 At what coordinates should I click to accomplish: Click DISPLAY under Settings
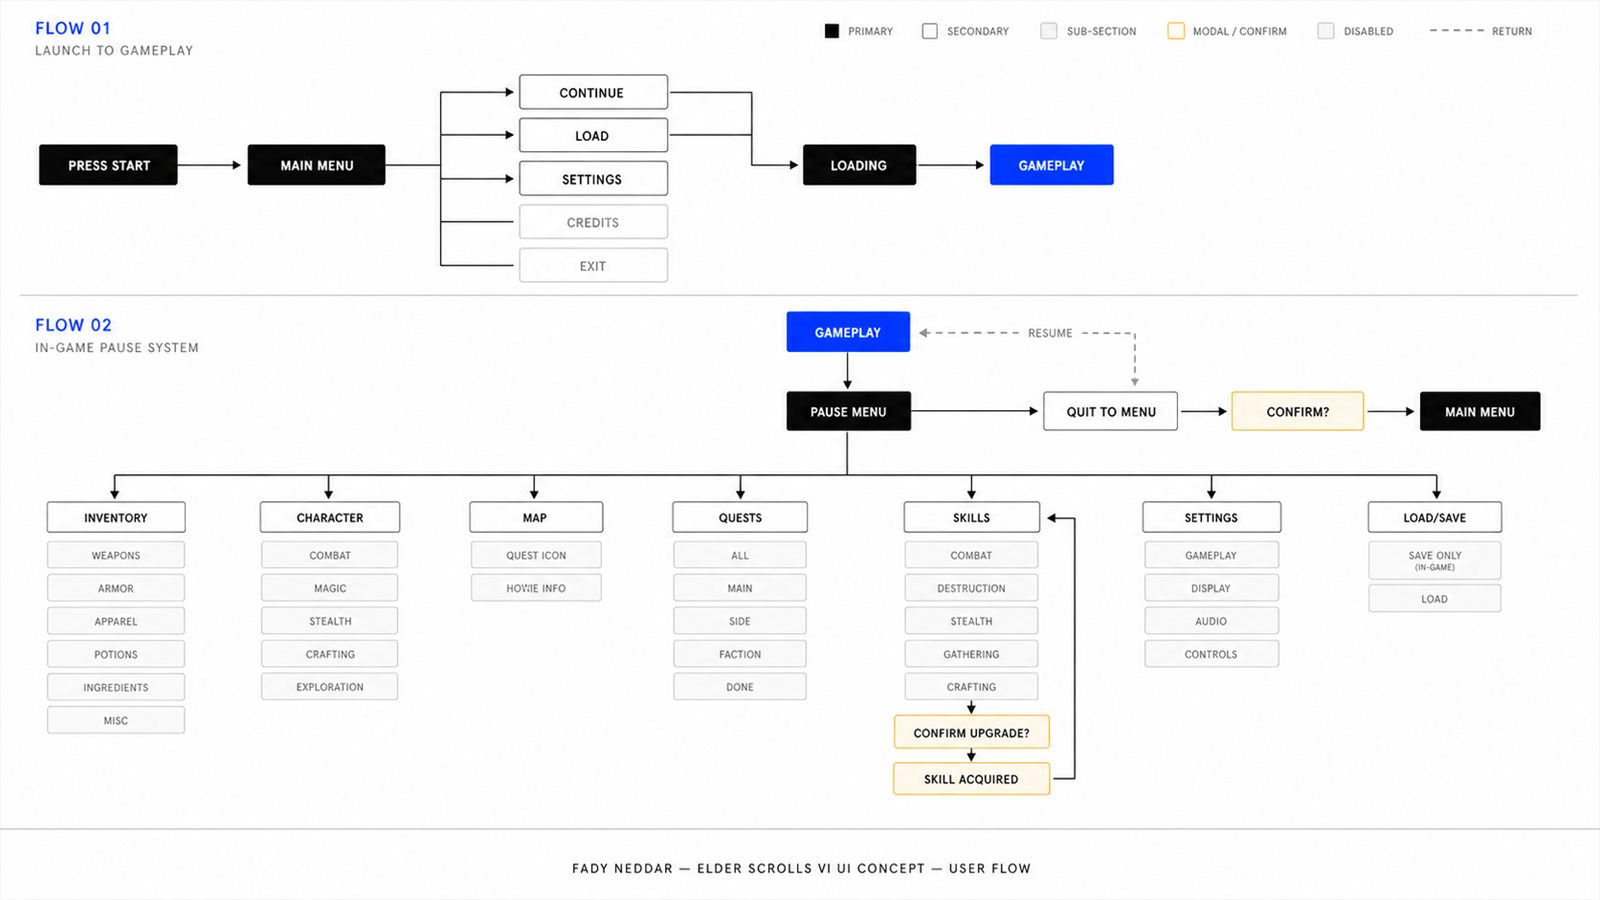tap(1211, 588)
